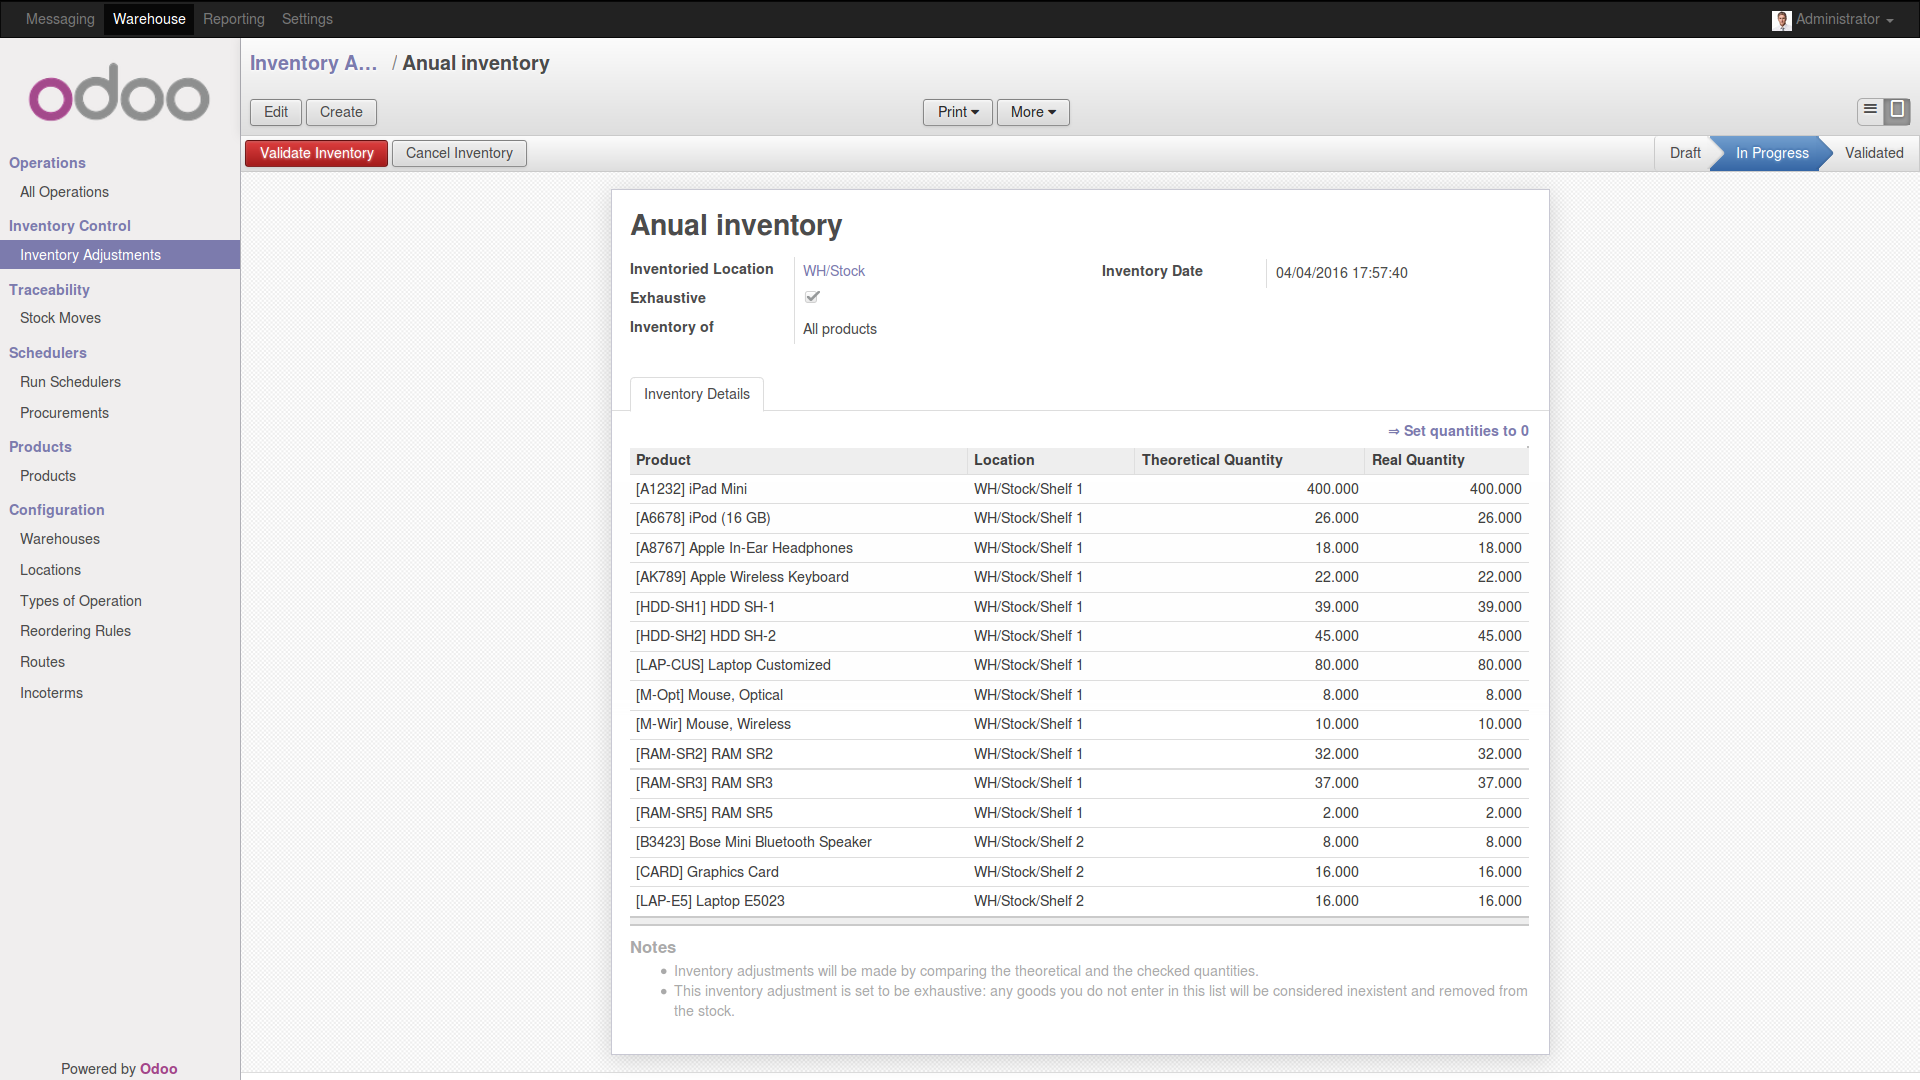Click the Validate Inventory button

(315, 153)
